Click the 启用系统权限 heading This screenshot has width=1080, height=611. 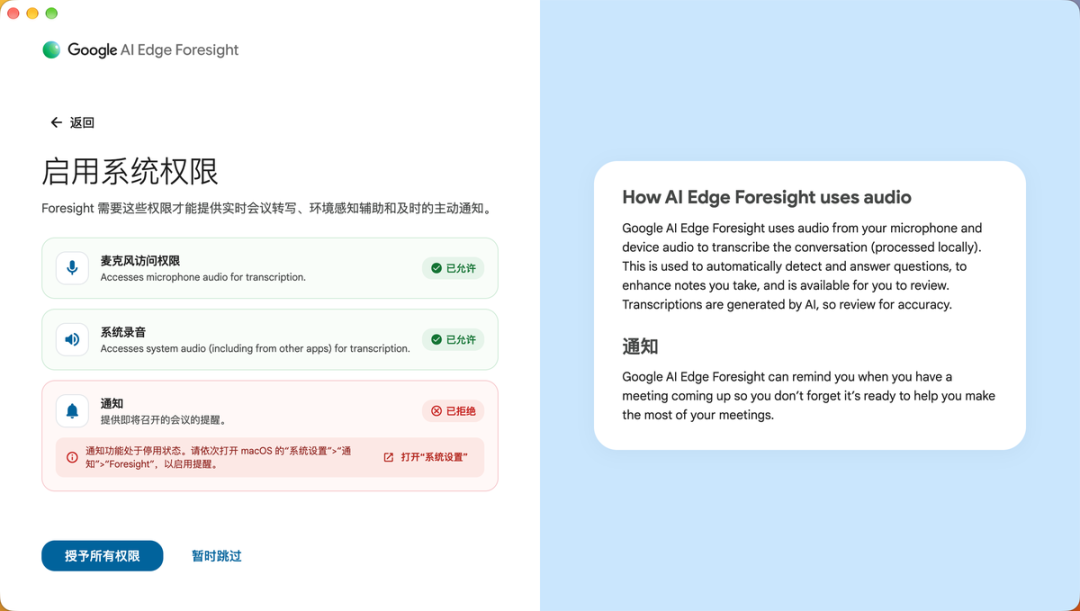pyautogui.click(x=129, y=172)
